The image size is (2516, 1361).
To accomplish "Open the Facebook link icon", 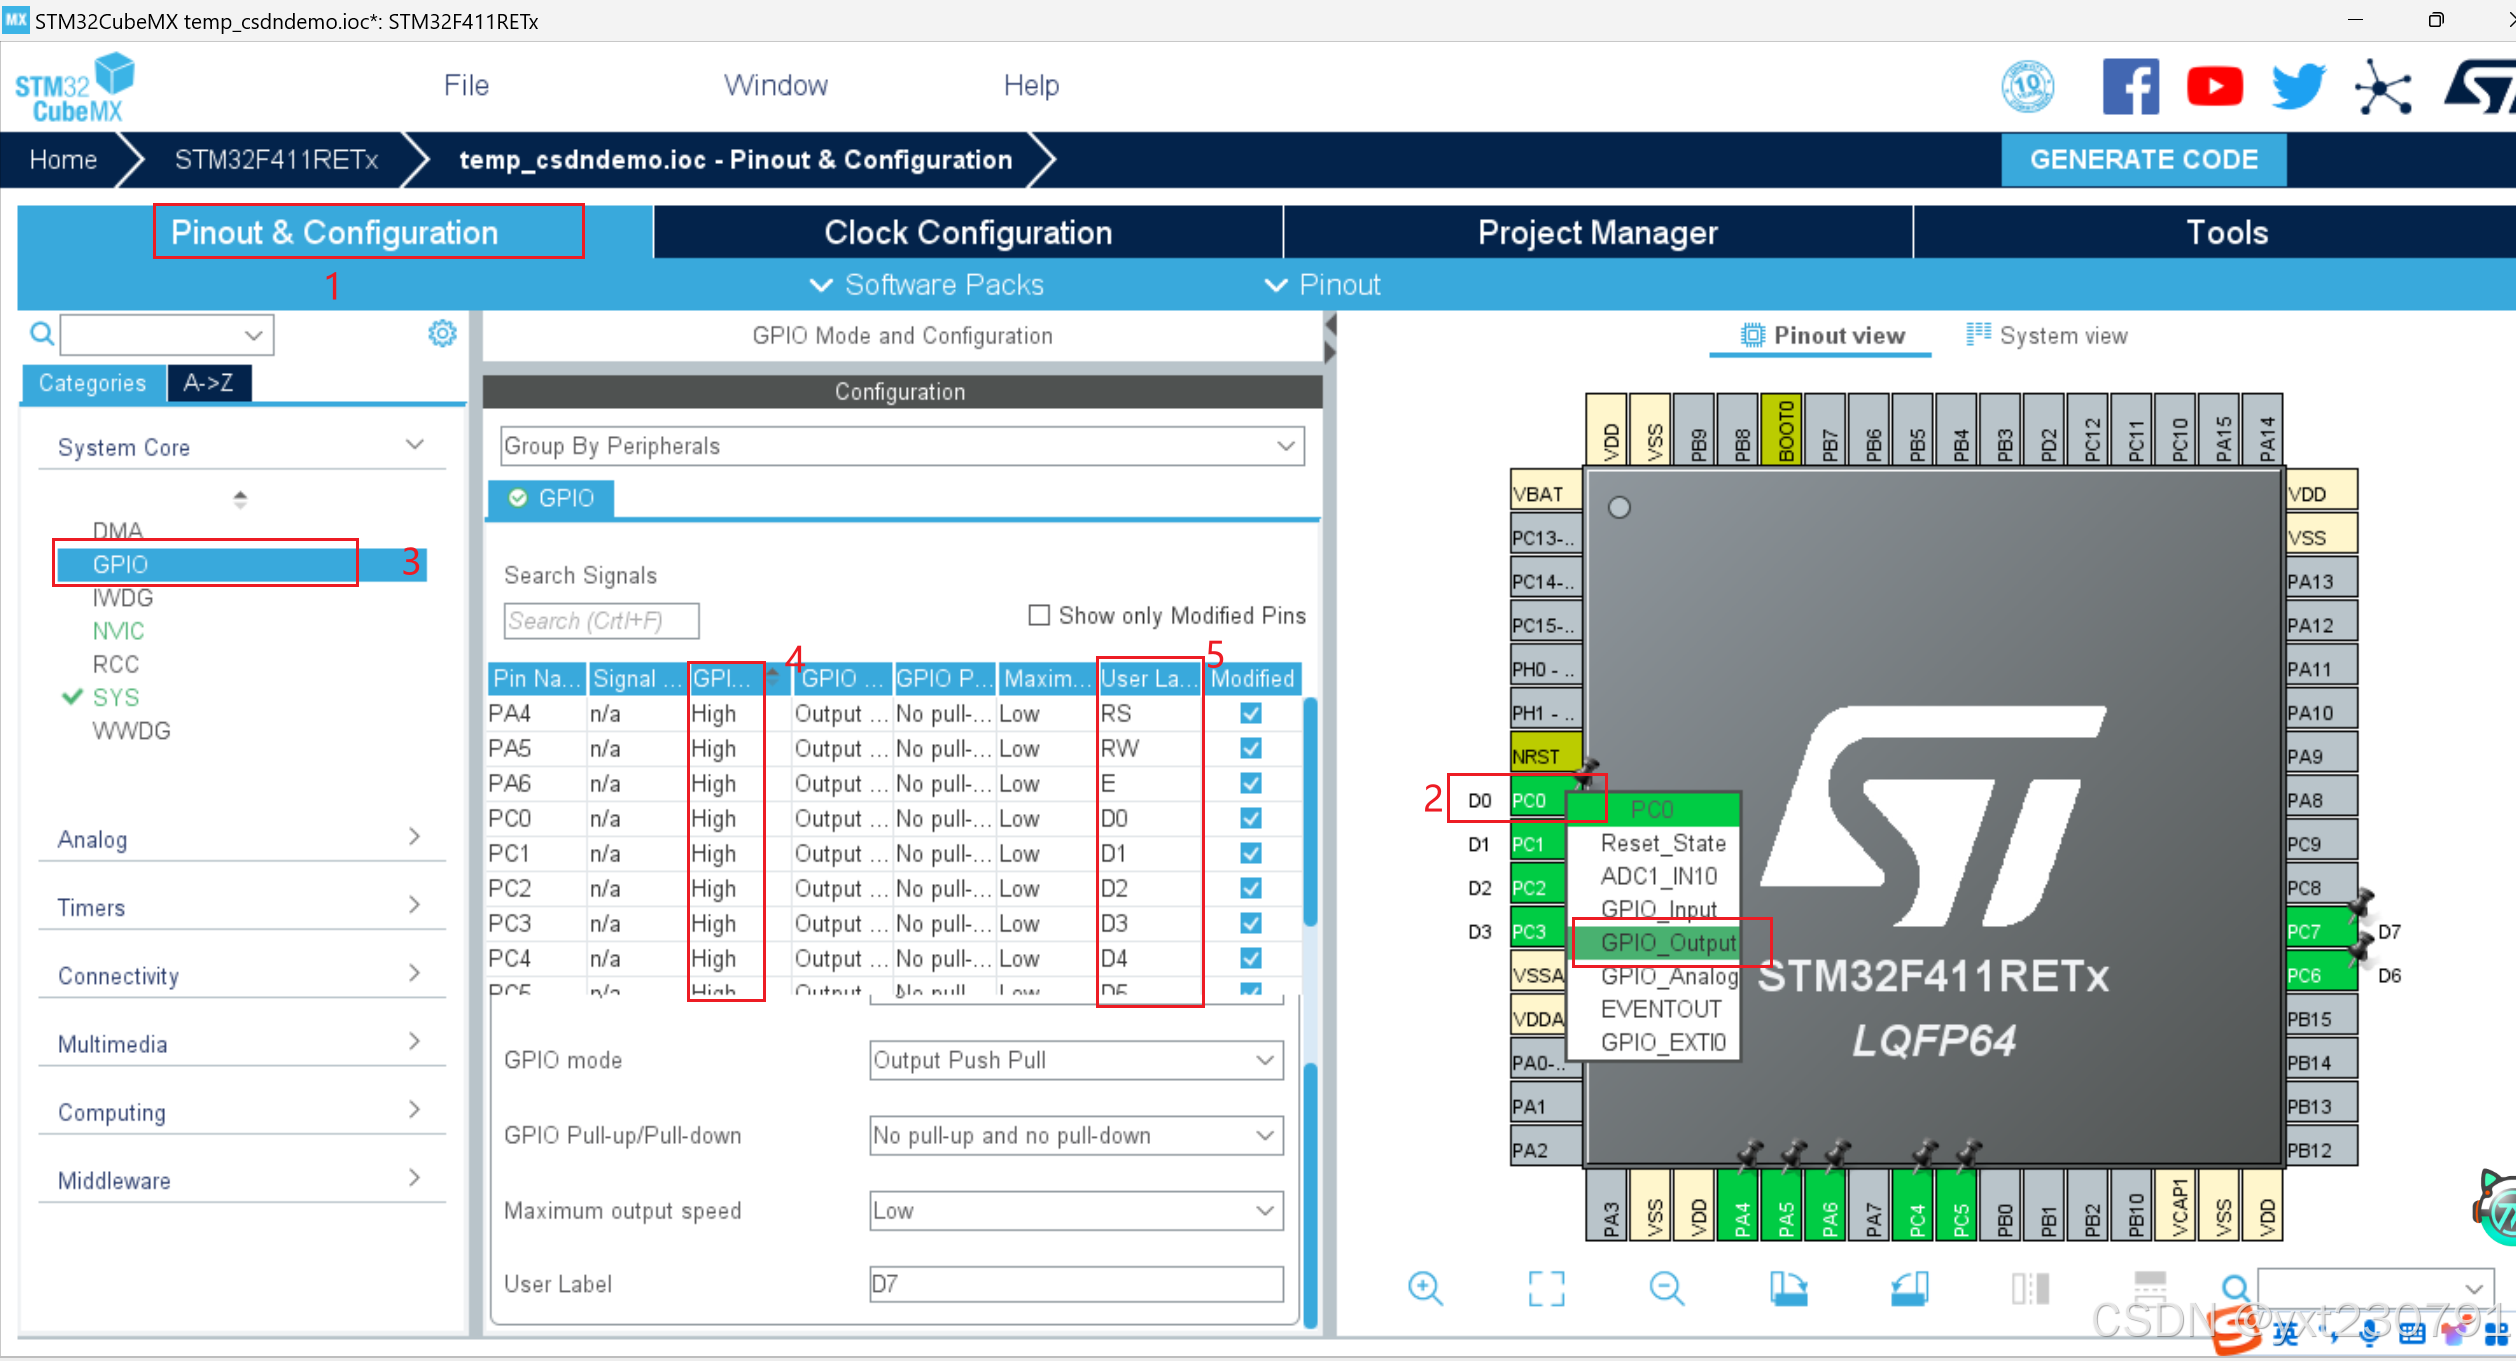I will [x=2130, y=86].
